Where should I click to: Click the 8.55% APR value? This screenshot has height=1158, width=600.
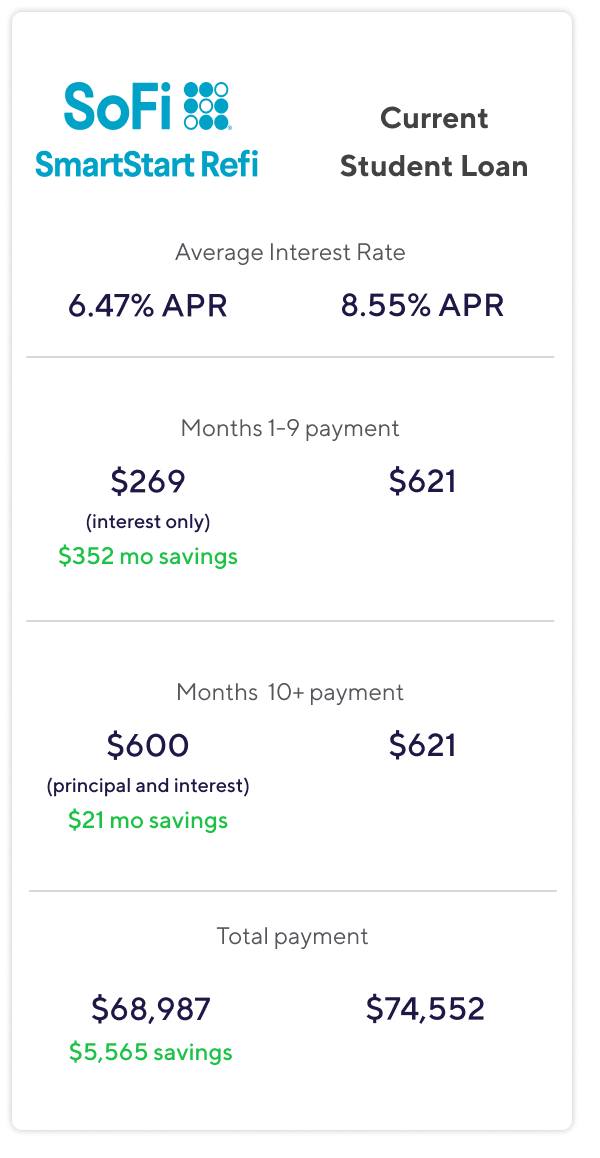tap(422, 306)
